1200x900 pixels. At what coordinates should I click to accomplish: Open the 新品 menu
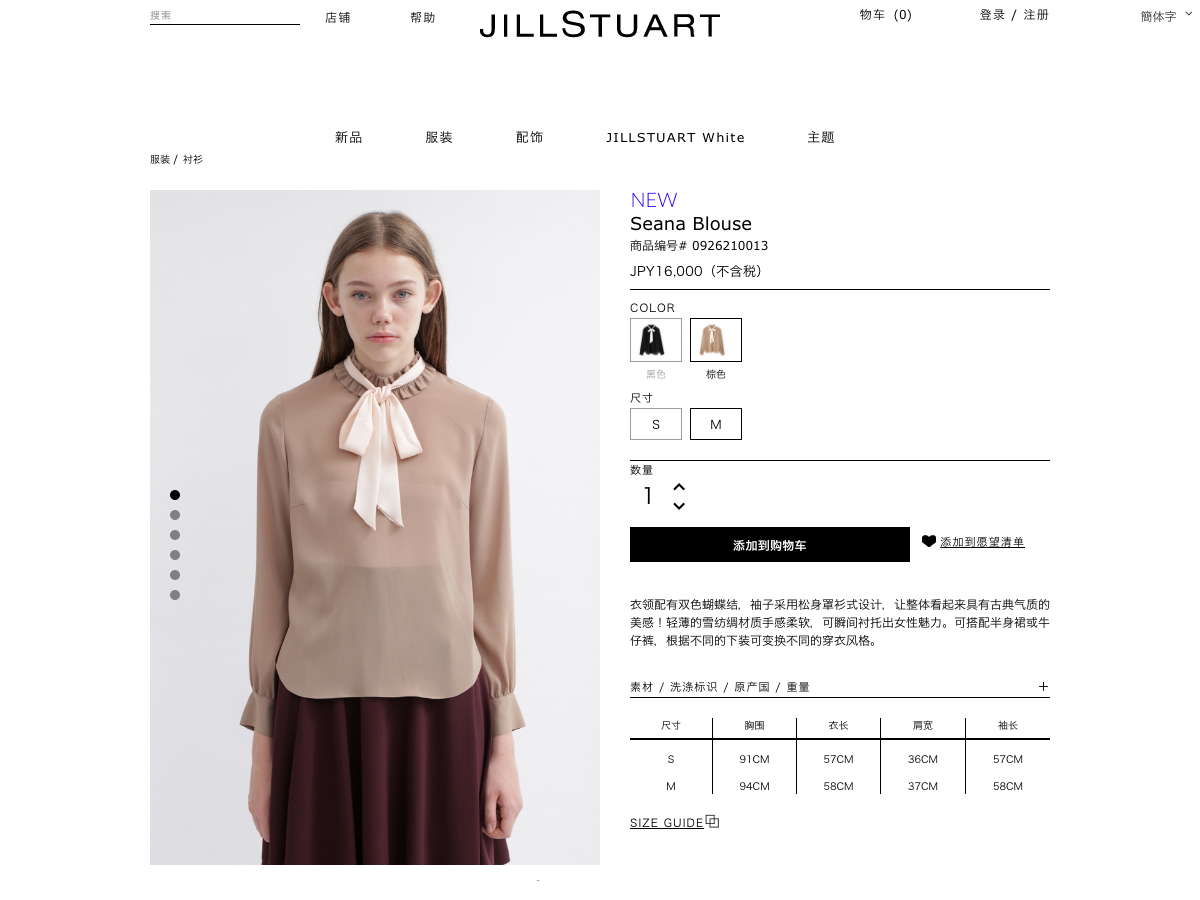pos(348,137)
